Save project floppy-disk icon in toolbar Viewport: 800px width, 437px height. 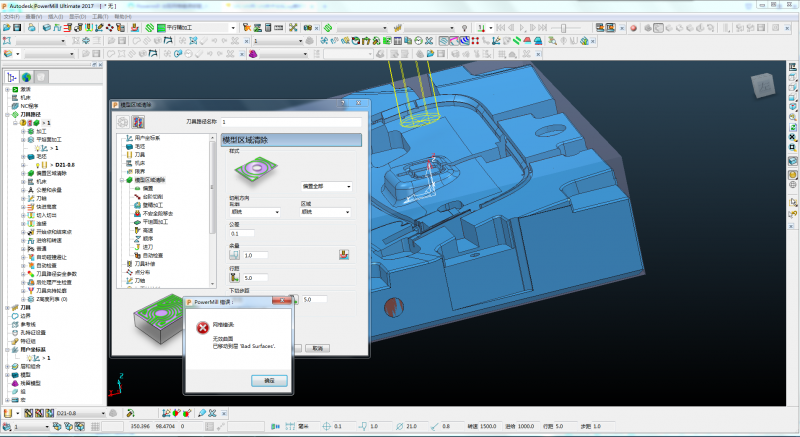pos(17,28)
